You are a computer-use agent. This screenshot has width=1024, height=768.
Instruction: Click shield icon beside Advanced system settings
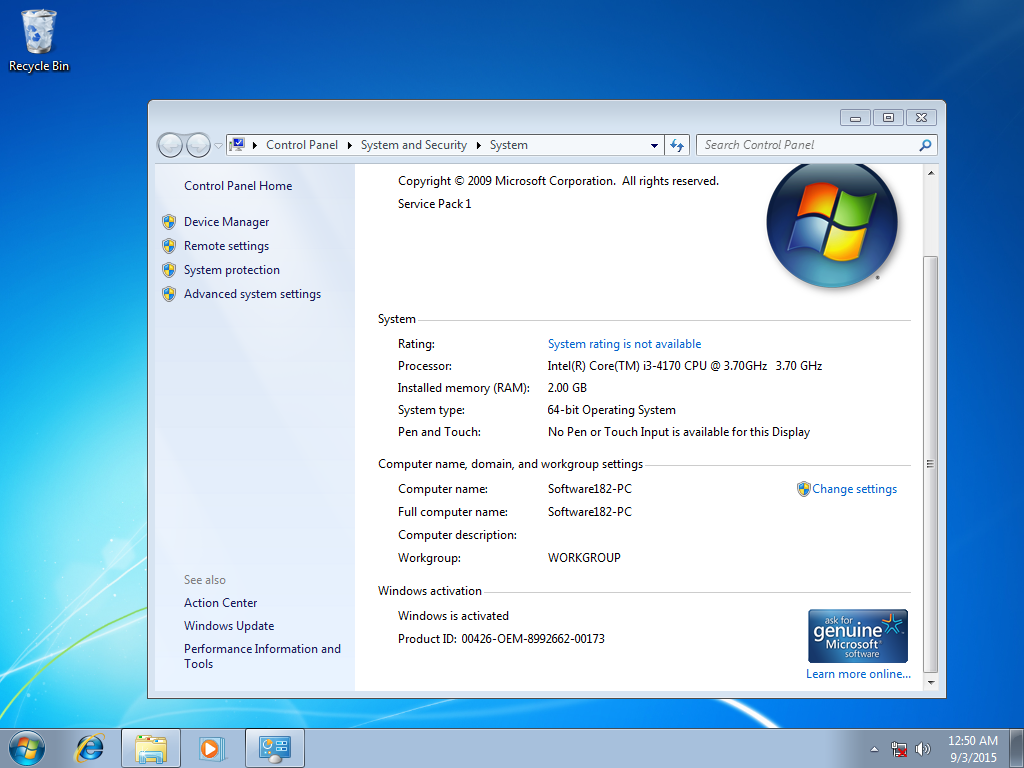pyautogui.click(x=169, y=294)
